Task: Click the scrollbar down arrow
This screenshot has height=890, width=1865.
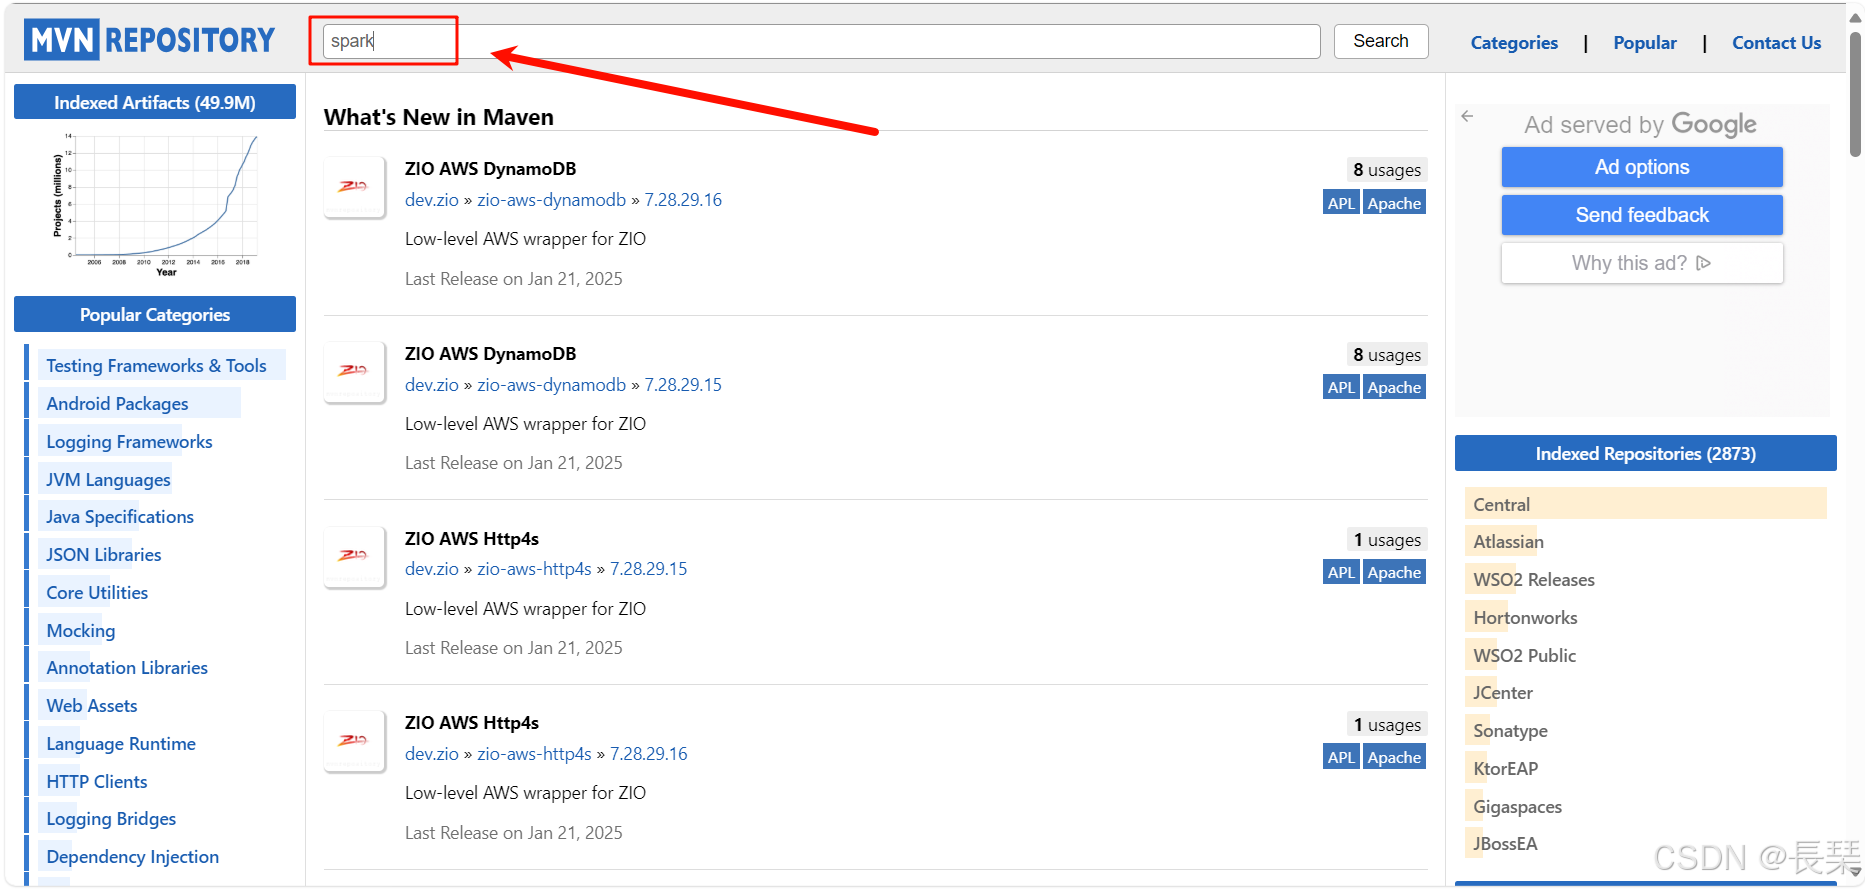Action: [1855, 872]
